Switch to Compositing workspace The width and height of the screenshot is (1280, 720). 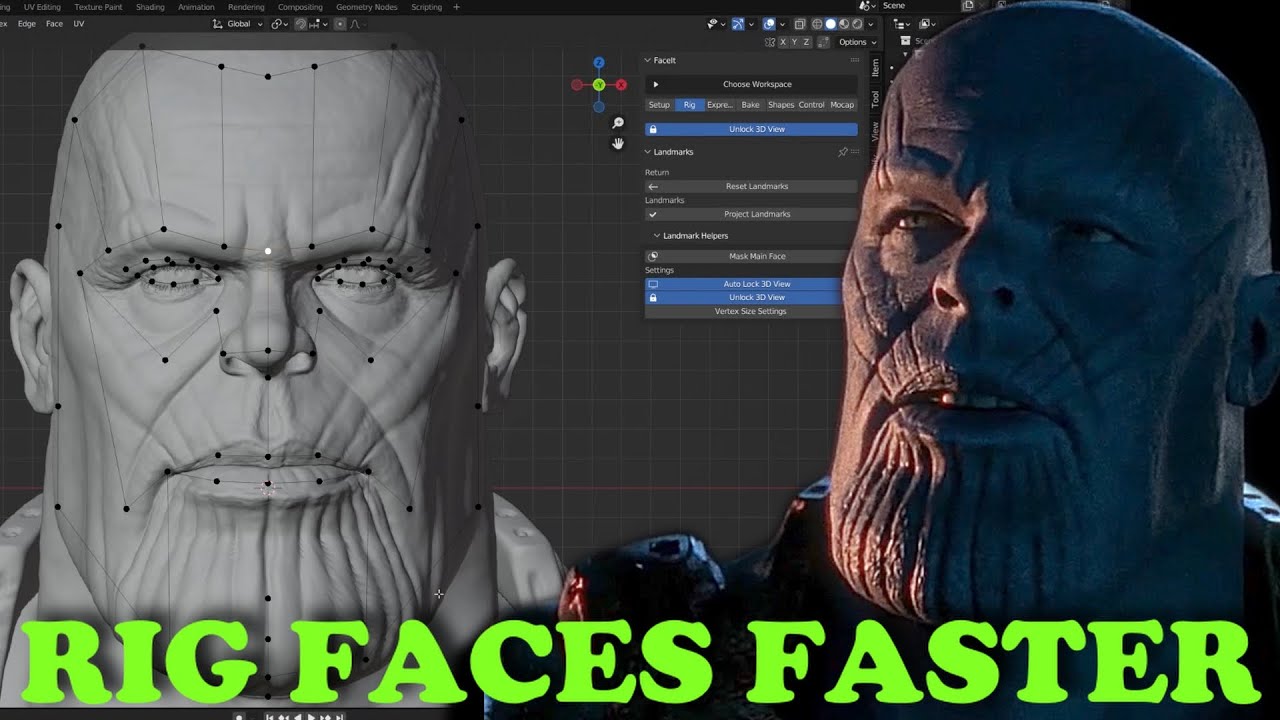pos(300,7)
